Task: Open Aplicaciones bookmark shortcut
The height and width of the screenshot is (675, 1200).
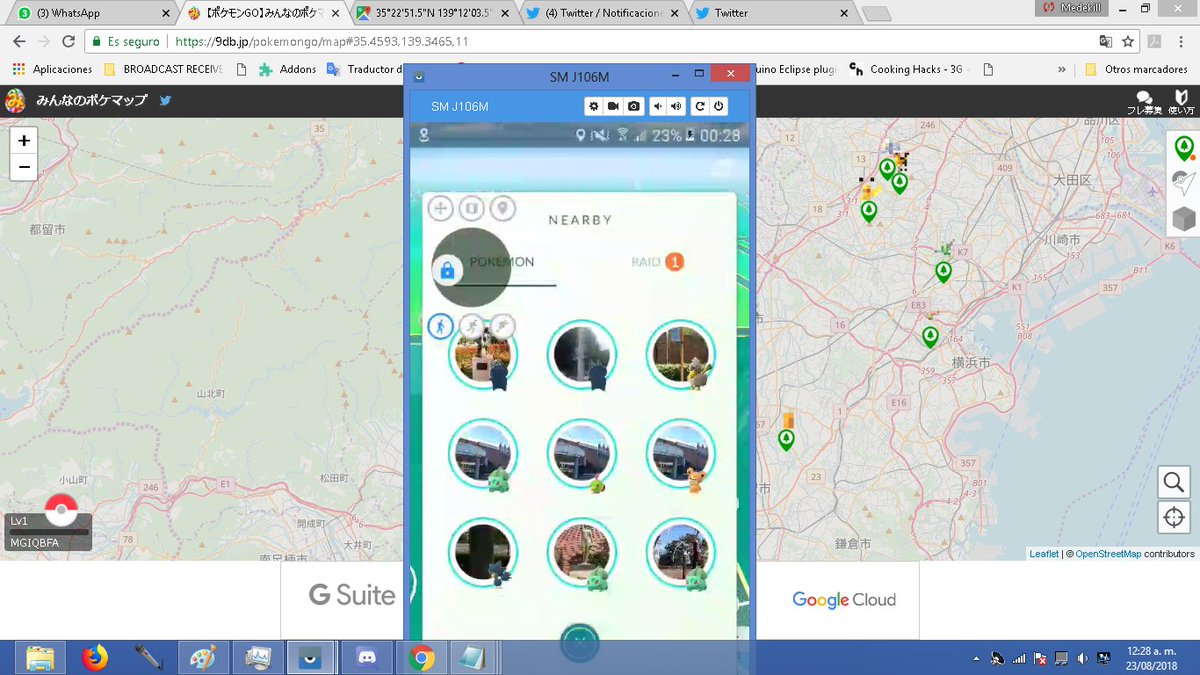Action: tap(52, 69)
